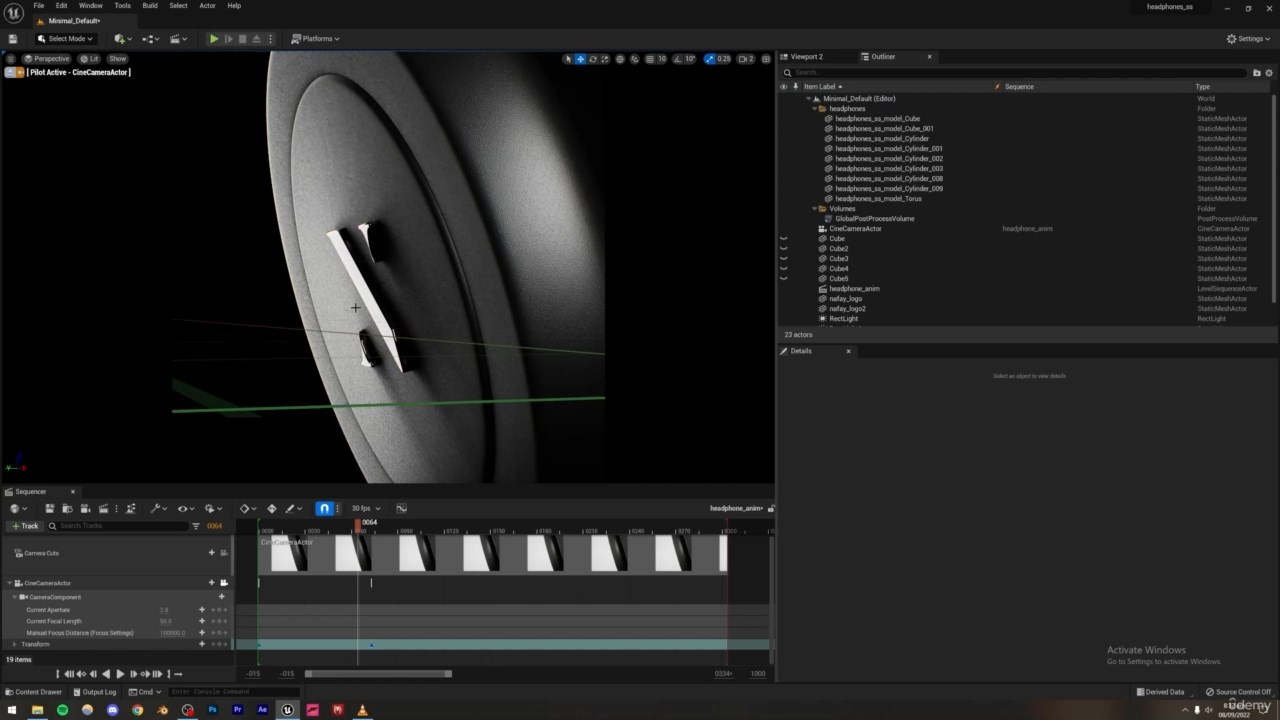This screenshot has height=720, width=1280.
Task: Open Sequencer curve editor icon
Action: pyautogui.click(x=401, y=509)
